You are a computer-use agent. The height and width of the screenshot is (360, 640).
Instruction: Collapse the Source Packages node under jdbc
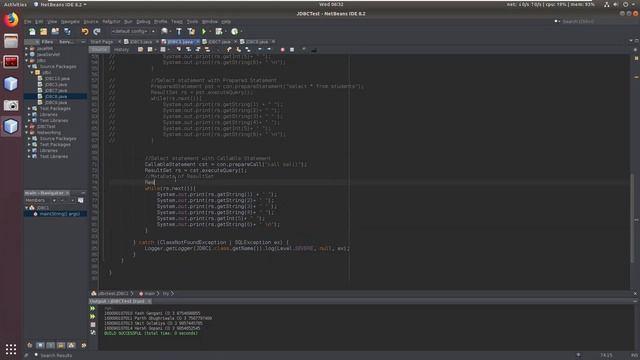[29, 66]
